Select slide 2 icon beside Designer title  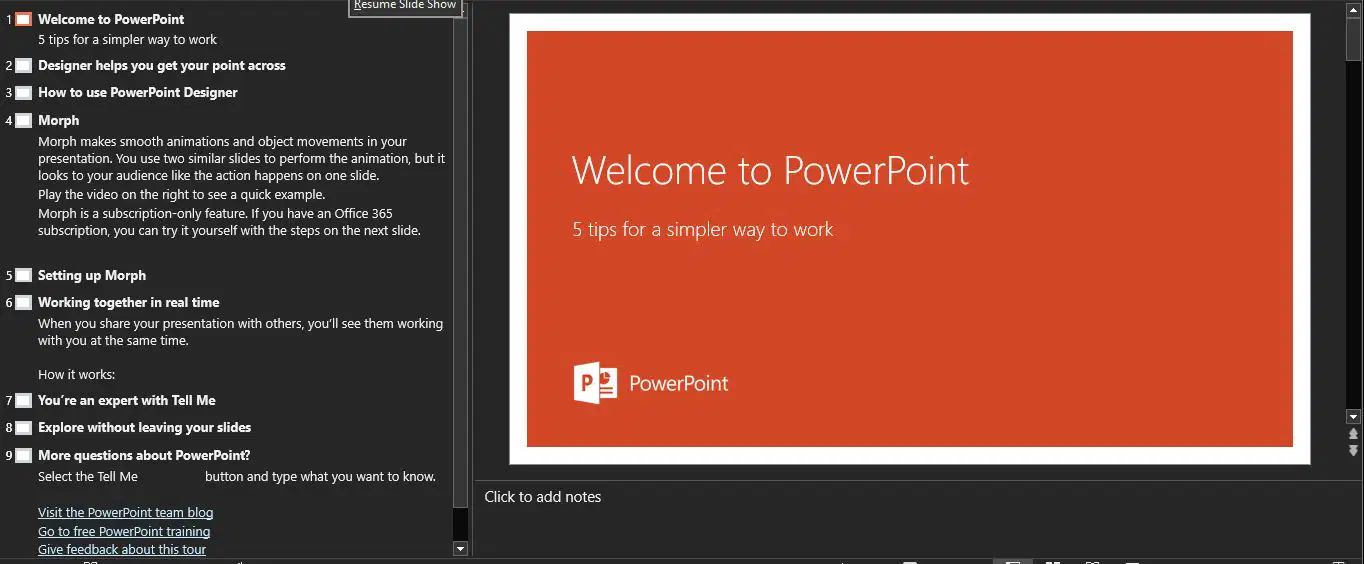[24, 66]
